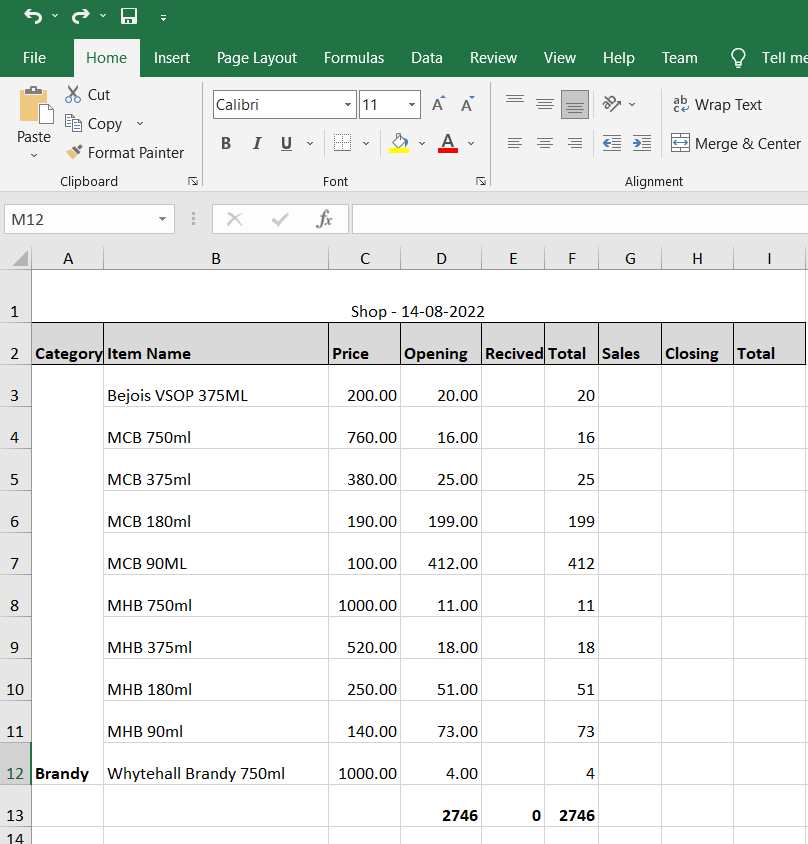Image resolution: width=808 pixels, height=844 pixels.
Task: Click the Center horizontal alignment icon
Action: coord(545,143)
